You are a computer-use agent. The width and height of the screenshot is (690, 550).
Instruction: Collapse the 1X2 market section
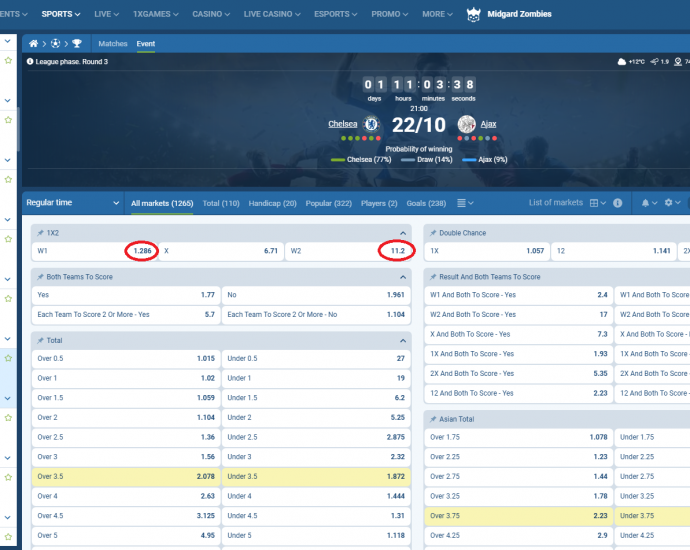click(403, 233)
